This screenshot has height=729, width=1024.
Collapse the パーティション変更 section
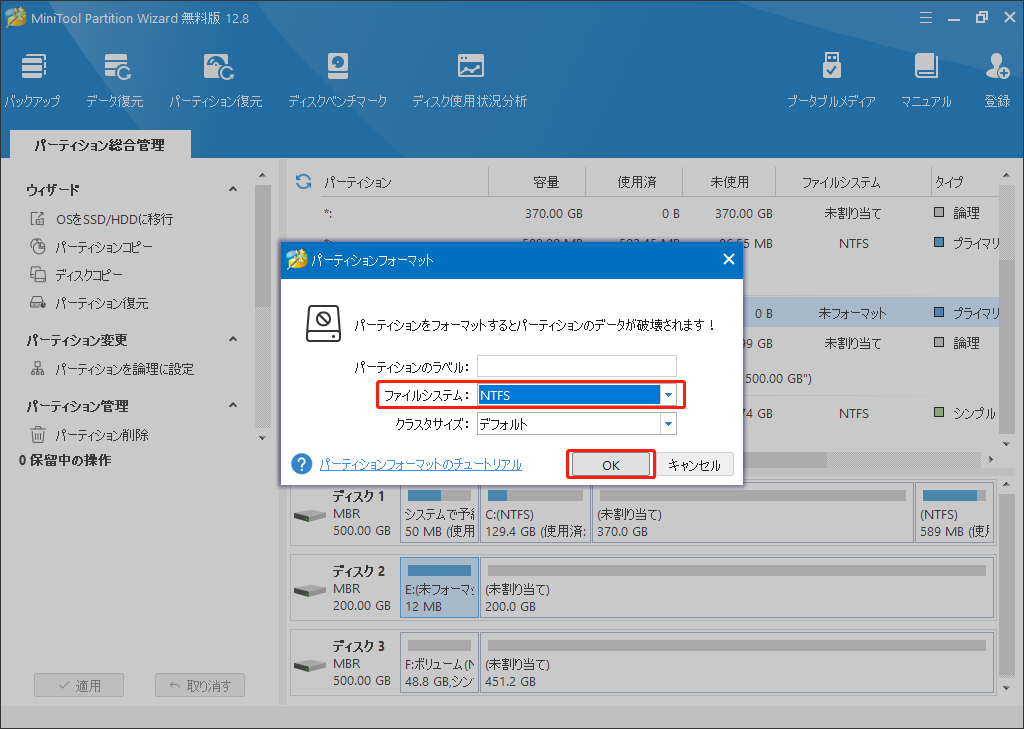(232, 340)
